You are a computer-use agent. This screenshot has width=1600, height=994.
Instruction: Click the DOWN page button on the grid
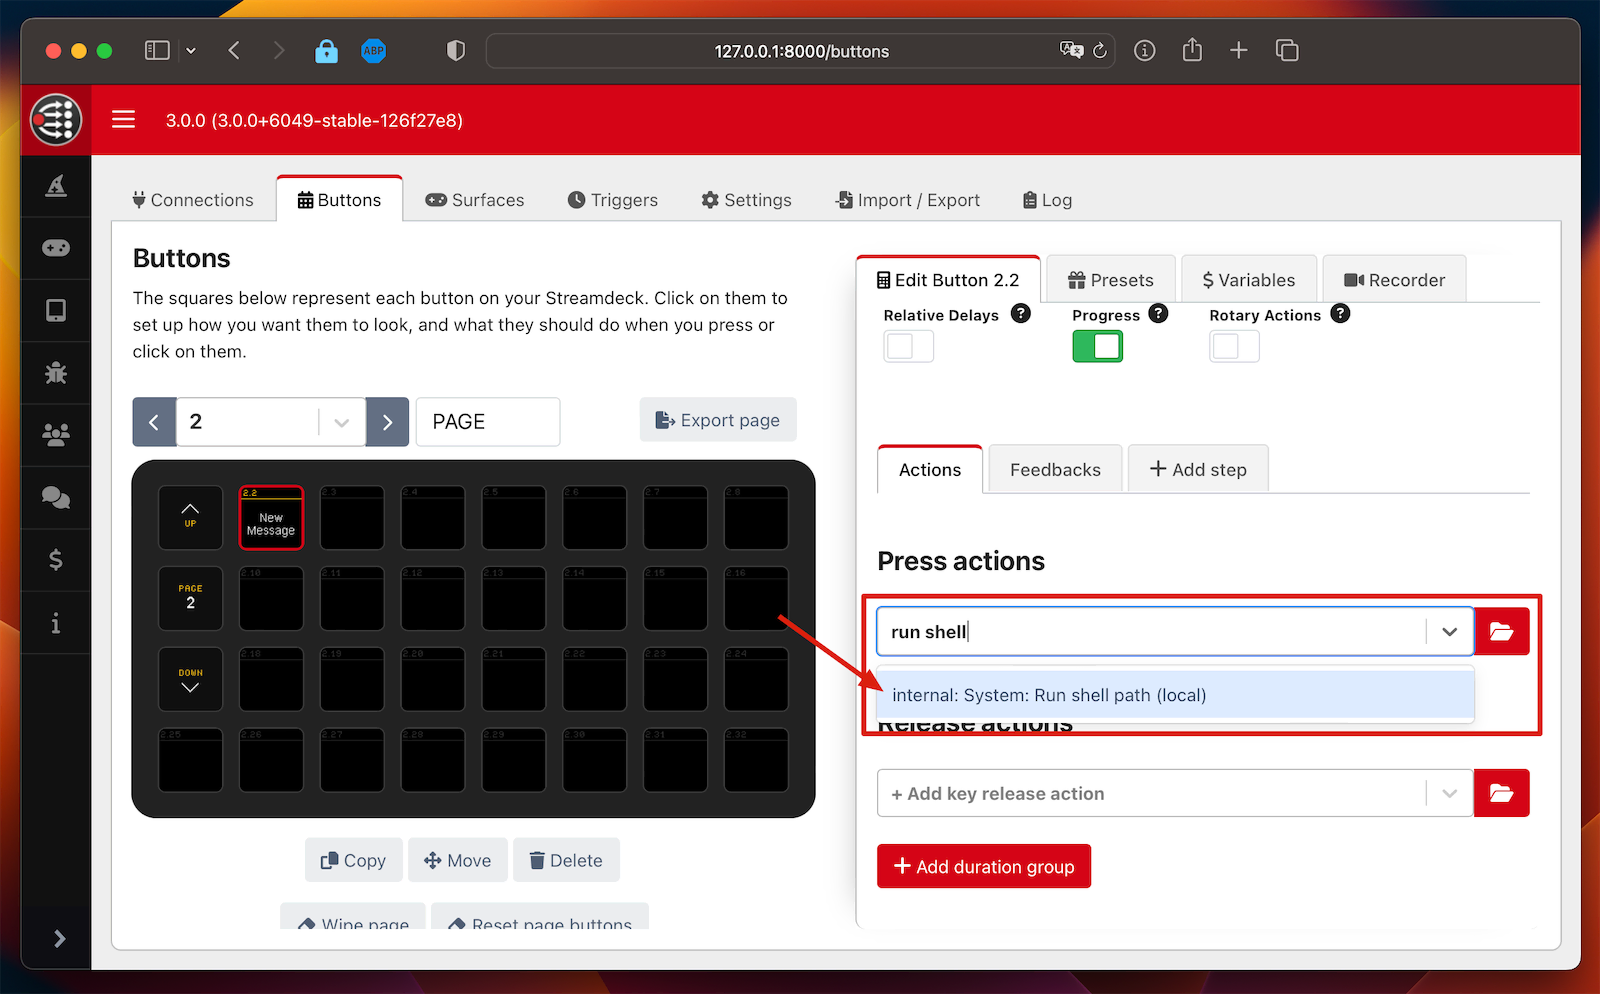pos(190,679)
